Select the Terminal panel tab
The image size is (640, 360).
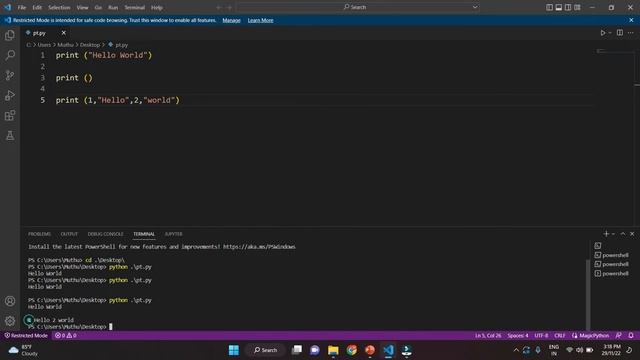144,234
